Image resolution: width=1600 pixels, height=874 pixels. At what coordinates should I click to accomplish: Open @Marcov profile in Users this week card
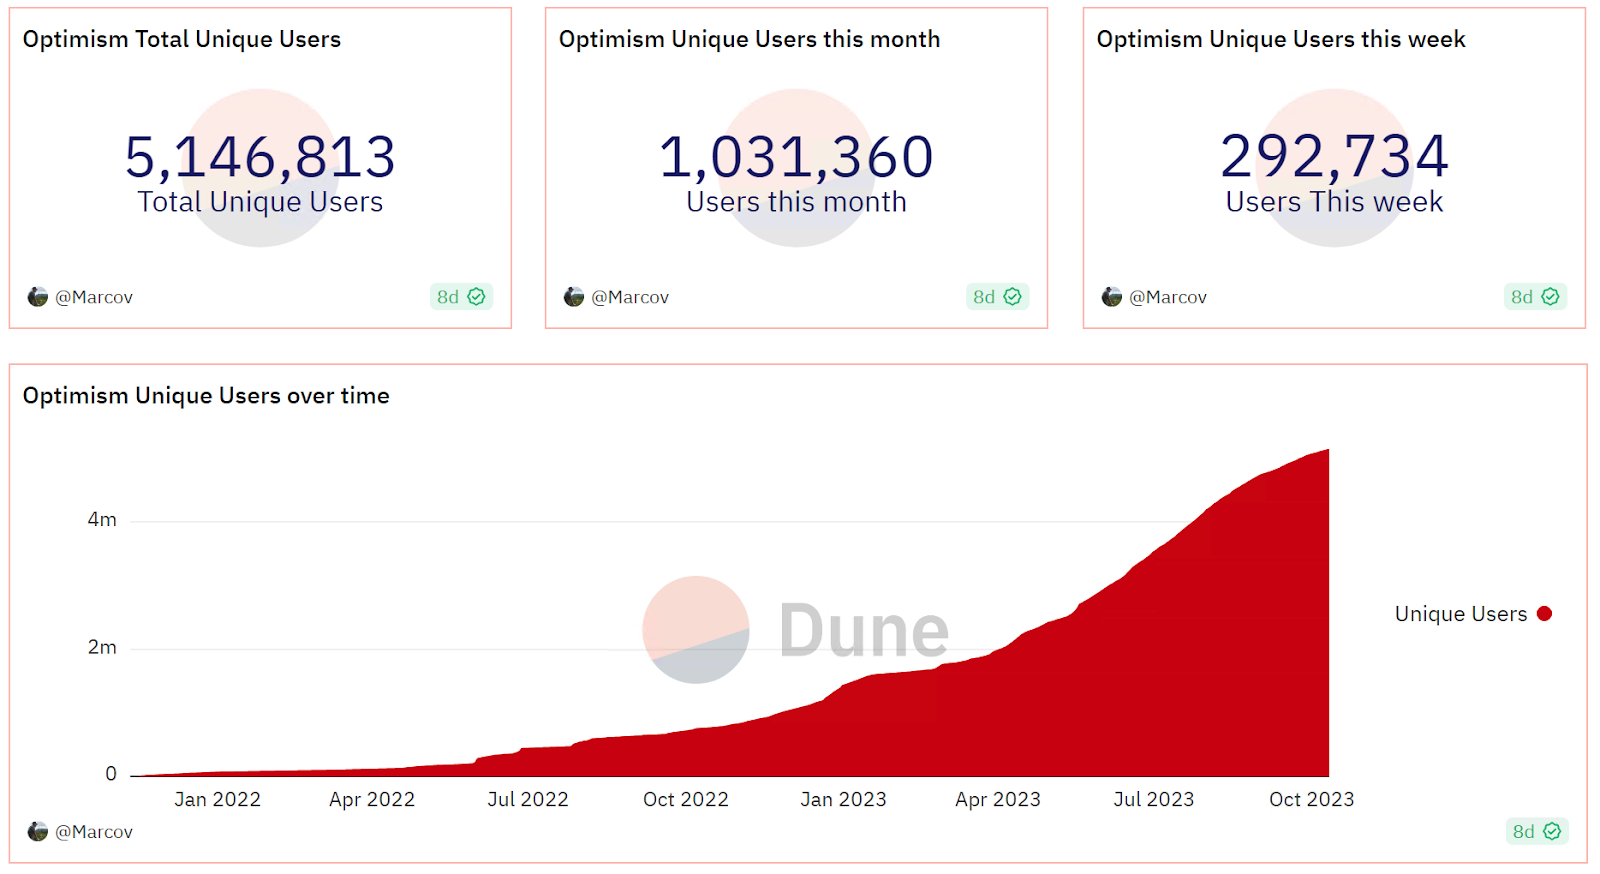(1168, 297)
